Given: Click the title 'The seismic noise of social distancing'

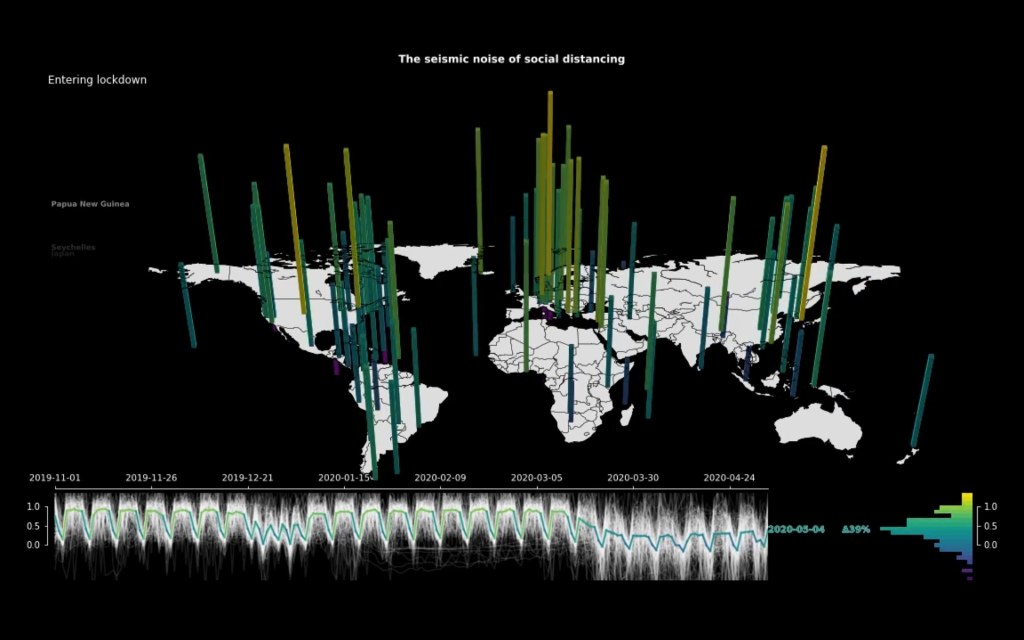Looking at the screenshot, I should (511, 59).
